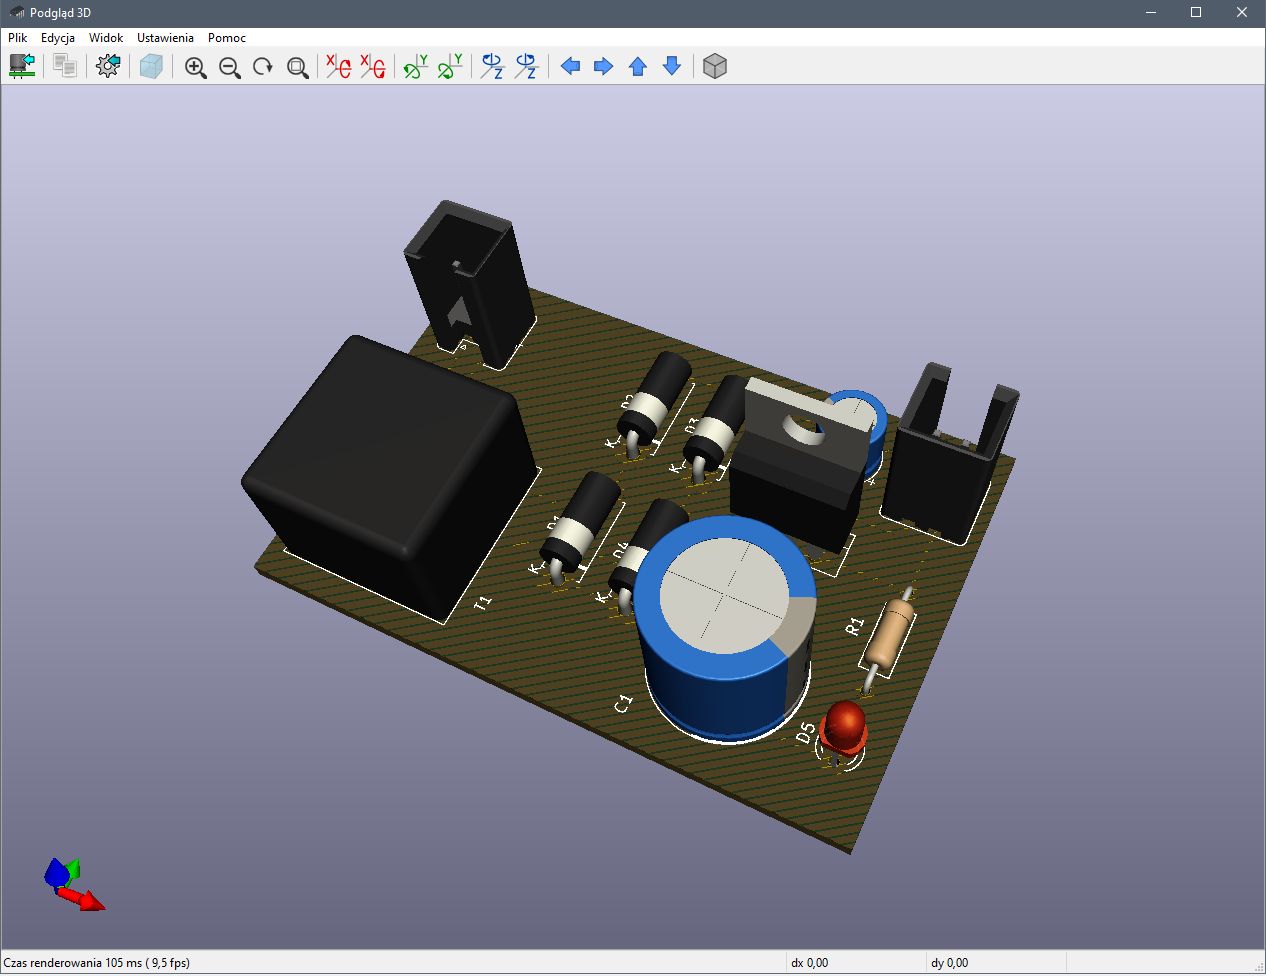Click the reload board icon

[22, 66]
